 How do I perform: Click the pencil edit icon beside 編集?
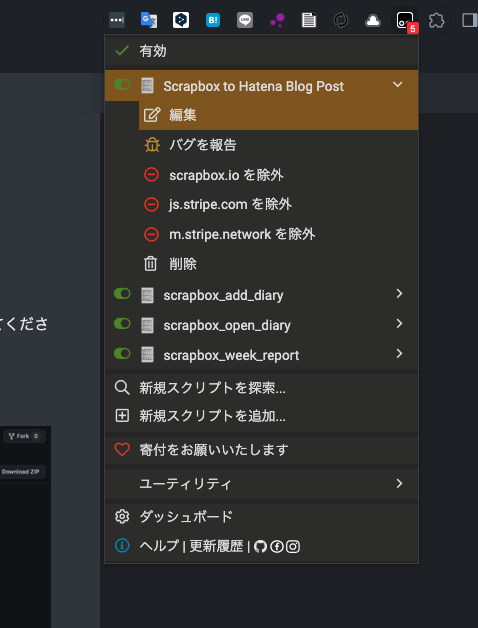(x=151, y=115)
